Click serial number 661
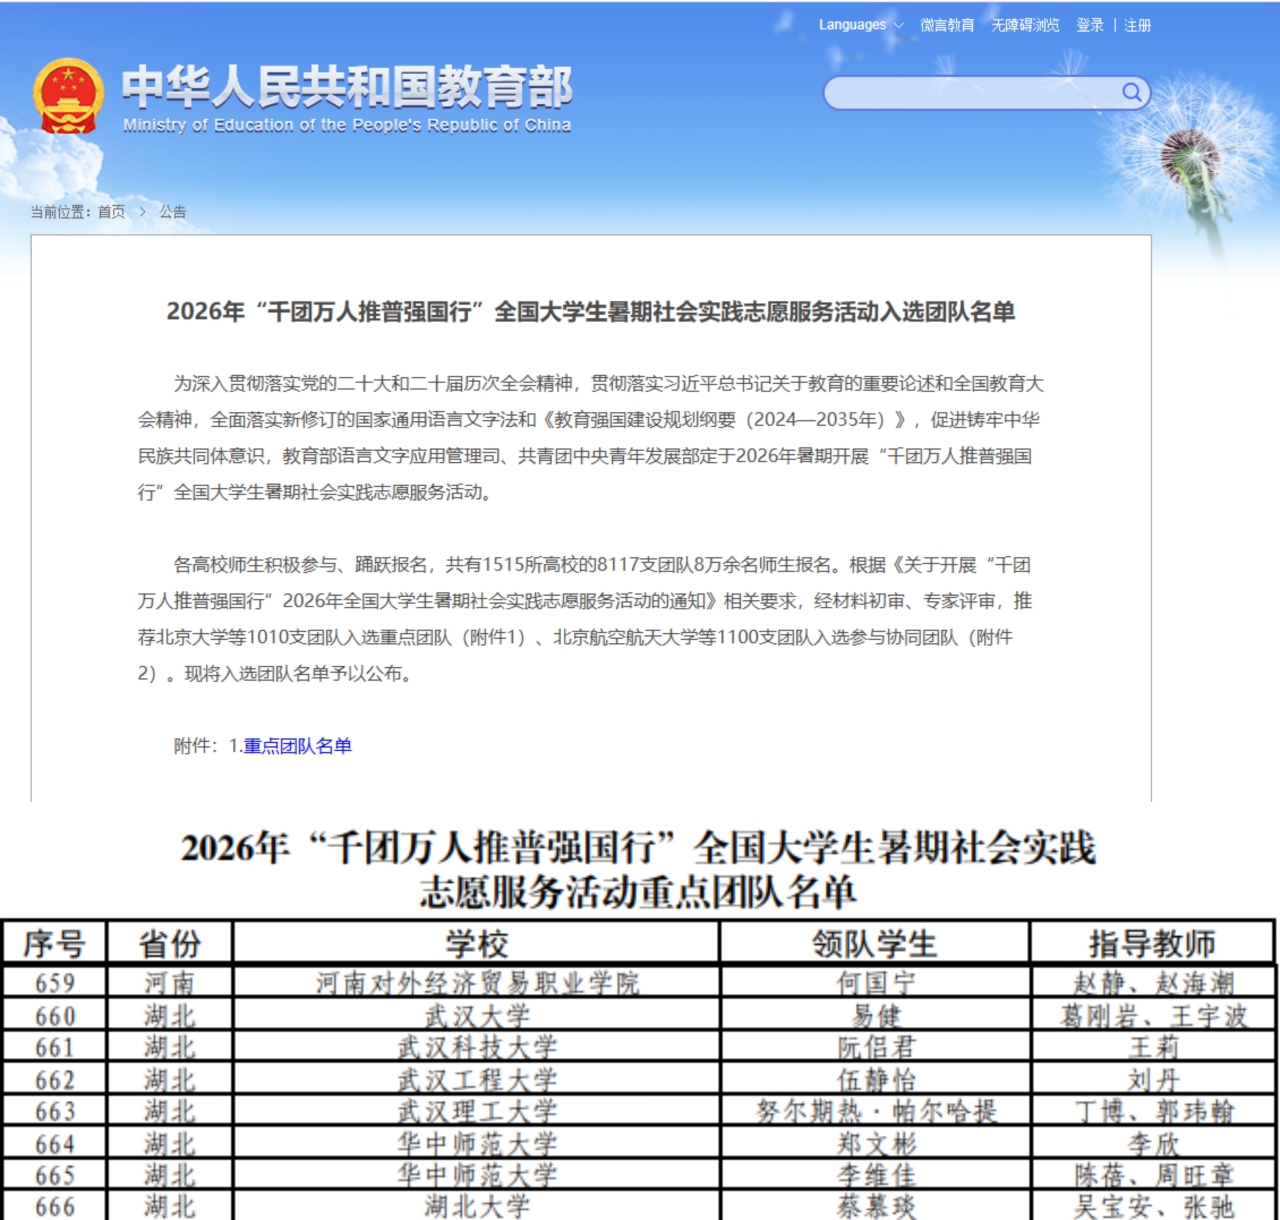Image resolution: width=1280 pixels, height=1220 pixels. click(x=55, y=1048)
